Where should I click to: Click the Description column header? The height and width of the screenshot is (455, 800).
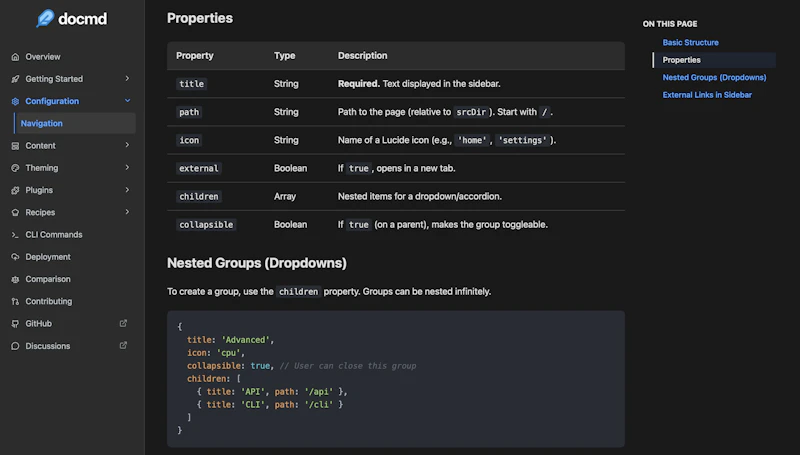[362, 56]
